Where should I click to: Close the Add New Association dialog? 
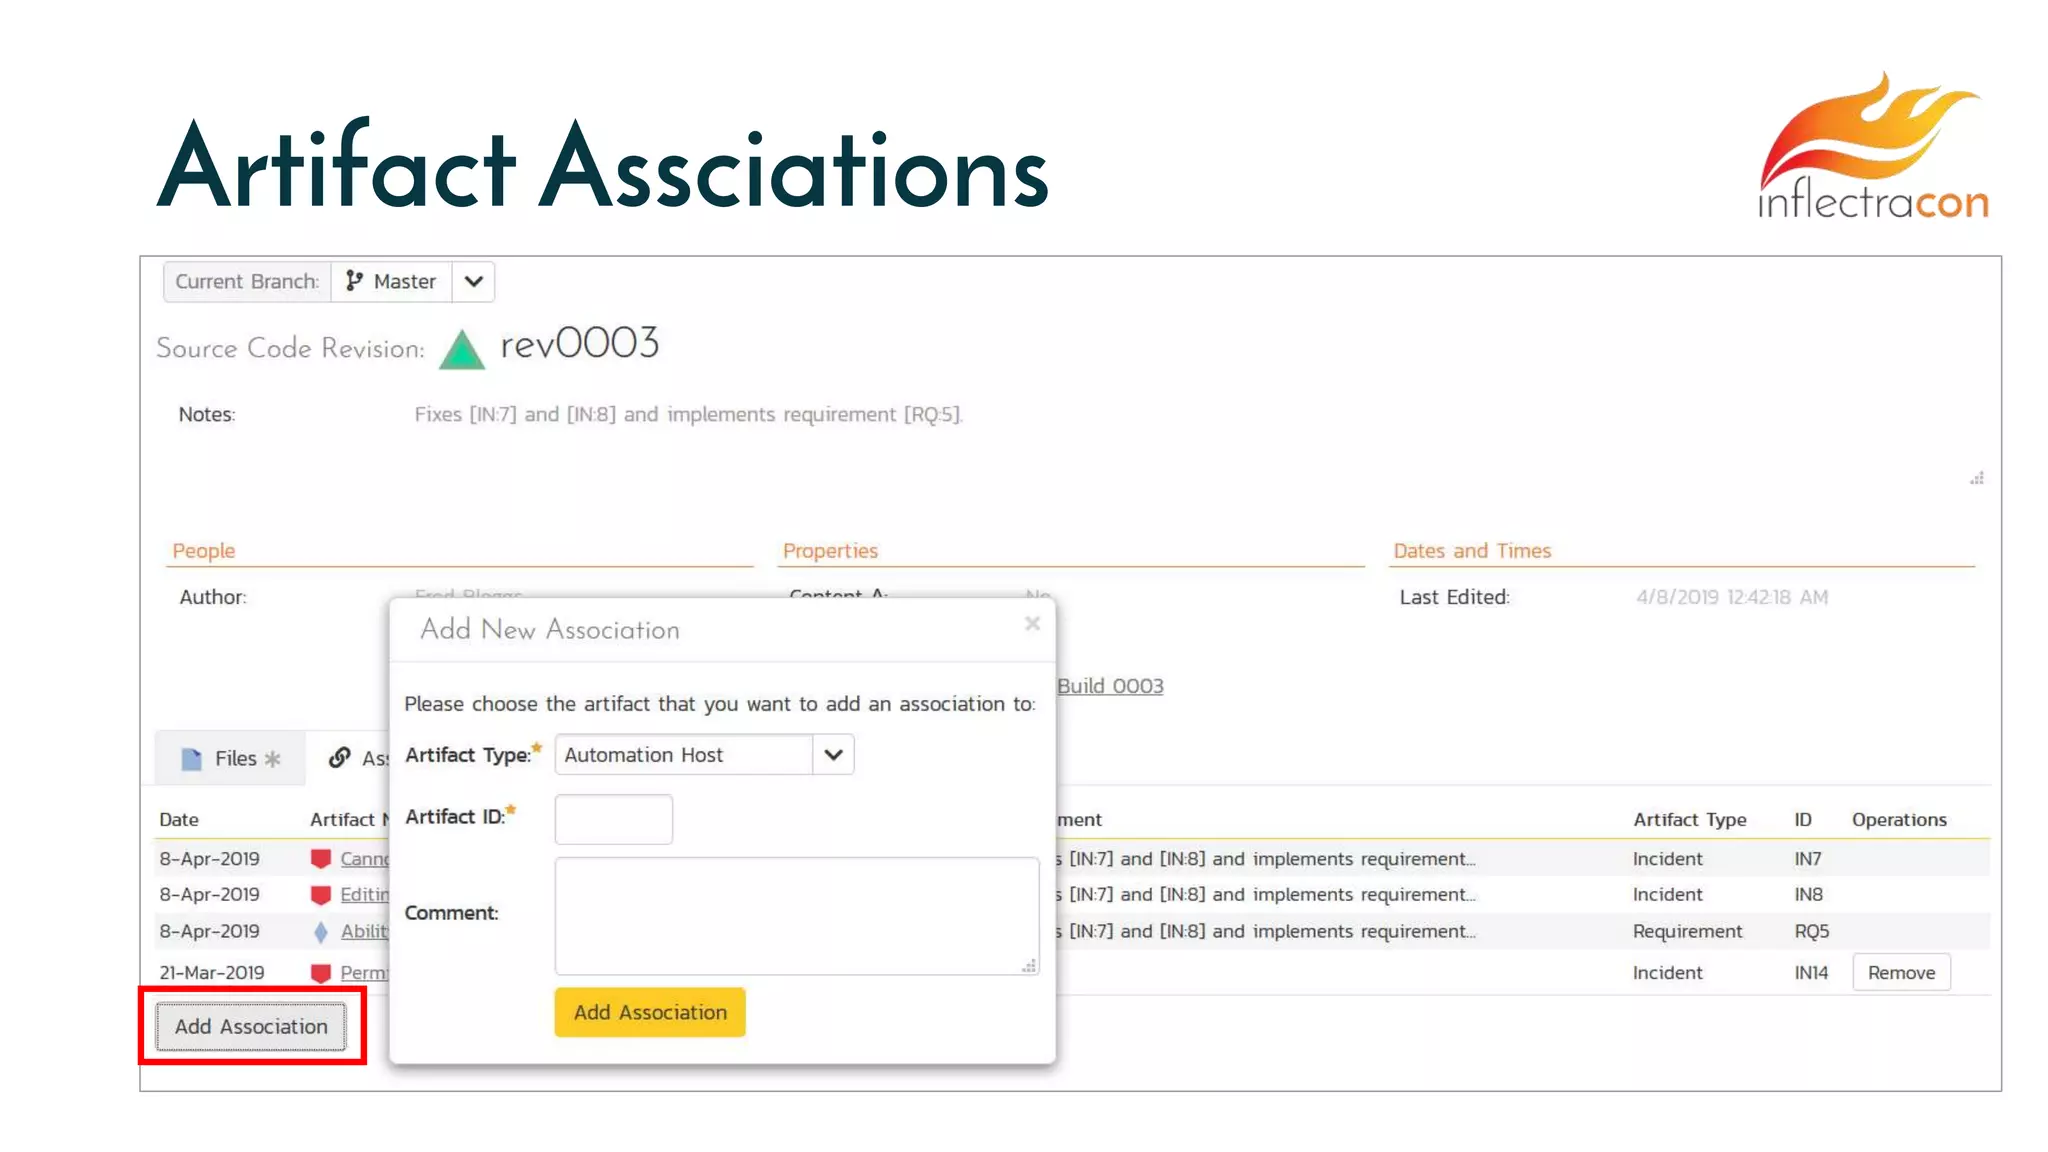pyautogui.click(x=1033, y=624)
